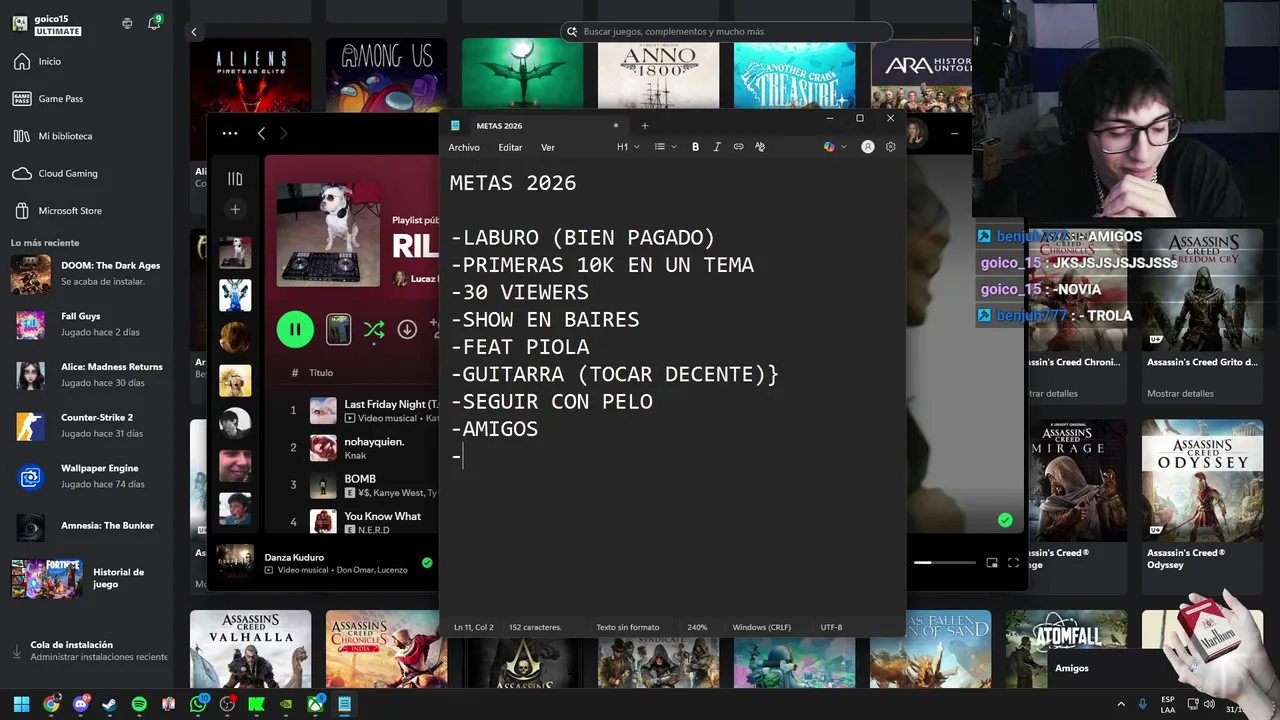Add a new Notepad tab
Image resolution: width=1280 pixels, height=720 pixels.
[645, 126]
